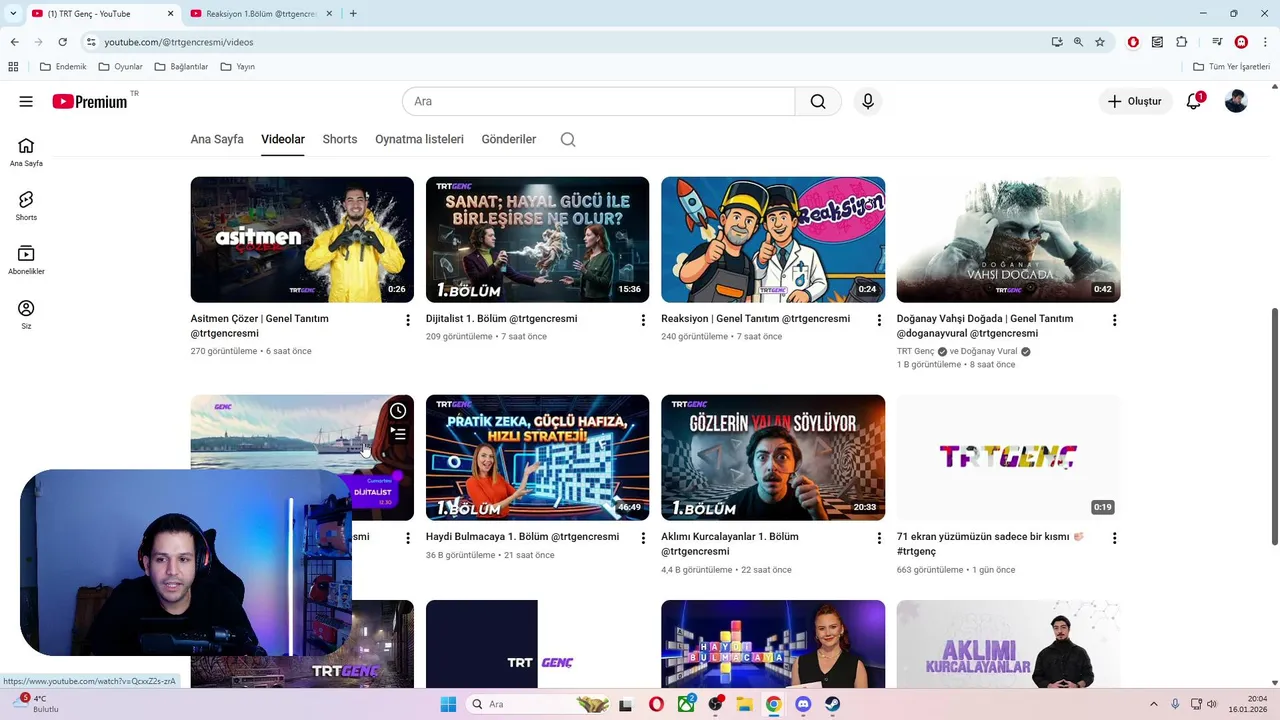Open Opera browser from the taskbar
Screen dimensions: 1280x720
(656, 704)
